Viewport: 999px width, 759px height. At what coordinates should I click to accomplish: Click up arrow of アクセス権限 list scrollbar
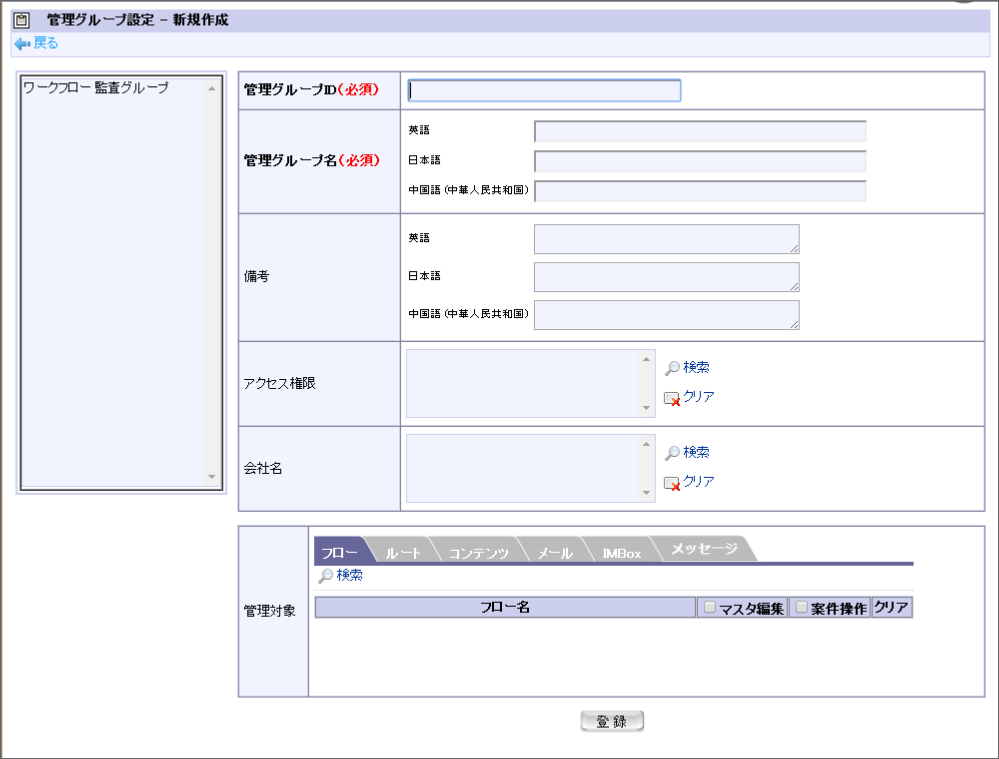[646, 359]
